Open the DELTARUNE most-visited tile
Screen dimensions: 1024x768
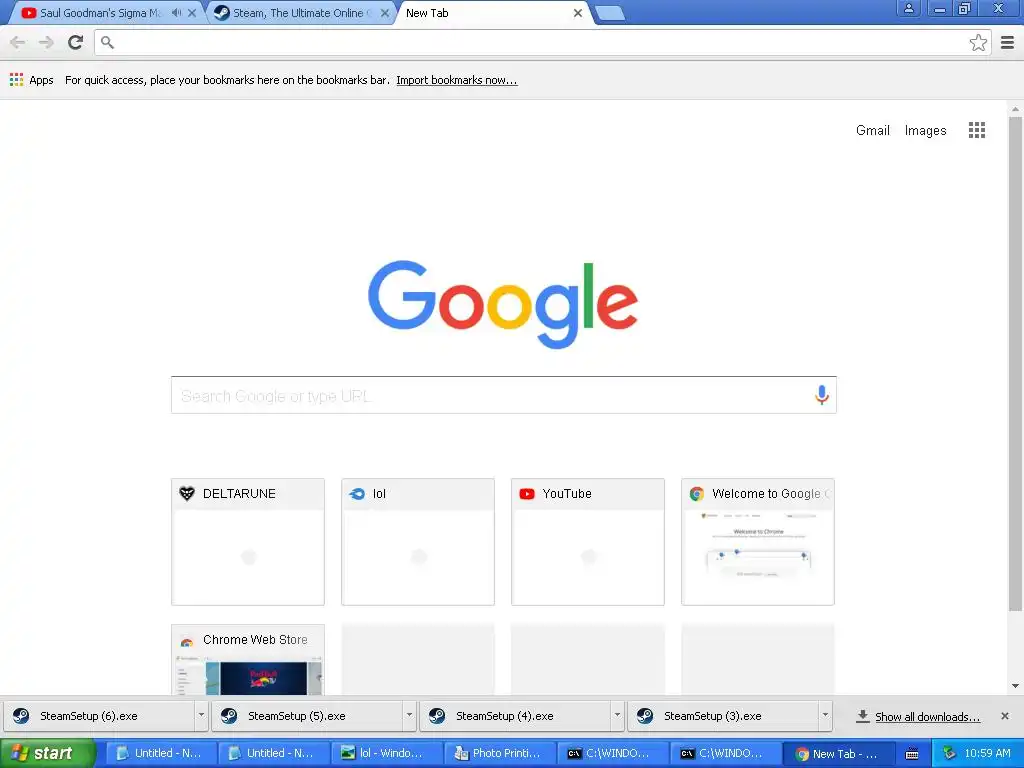click(x=248, y=541)
